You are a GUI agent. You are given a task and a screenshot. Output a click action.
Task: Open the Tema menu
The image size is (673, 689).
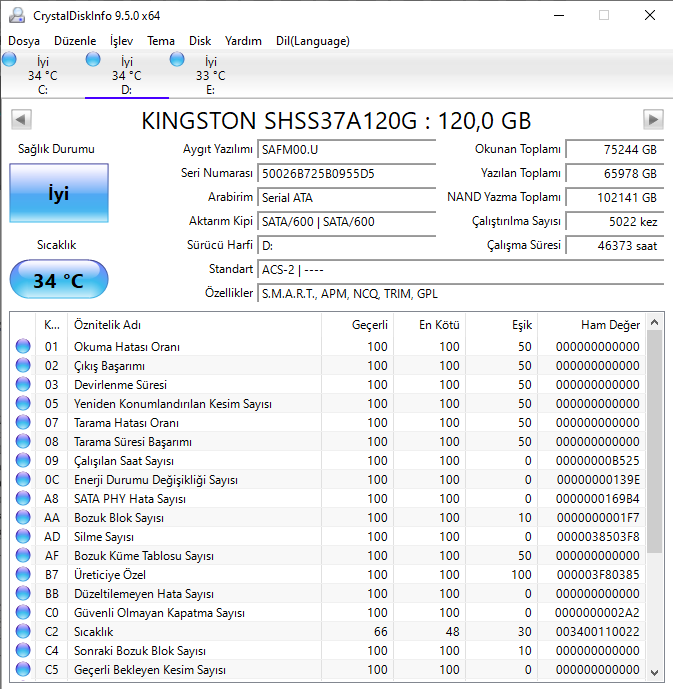coord(161,41)
